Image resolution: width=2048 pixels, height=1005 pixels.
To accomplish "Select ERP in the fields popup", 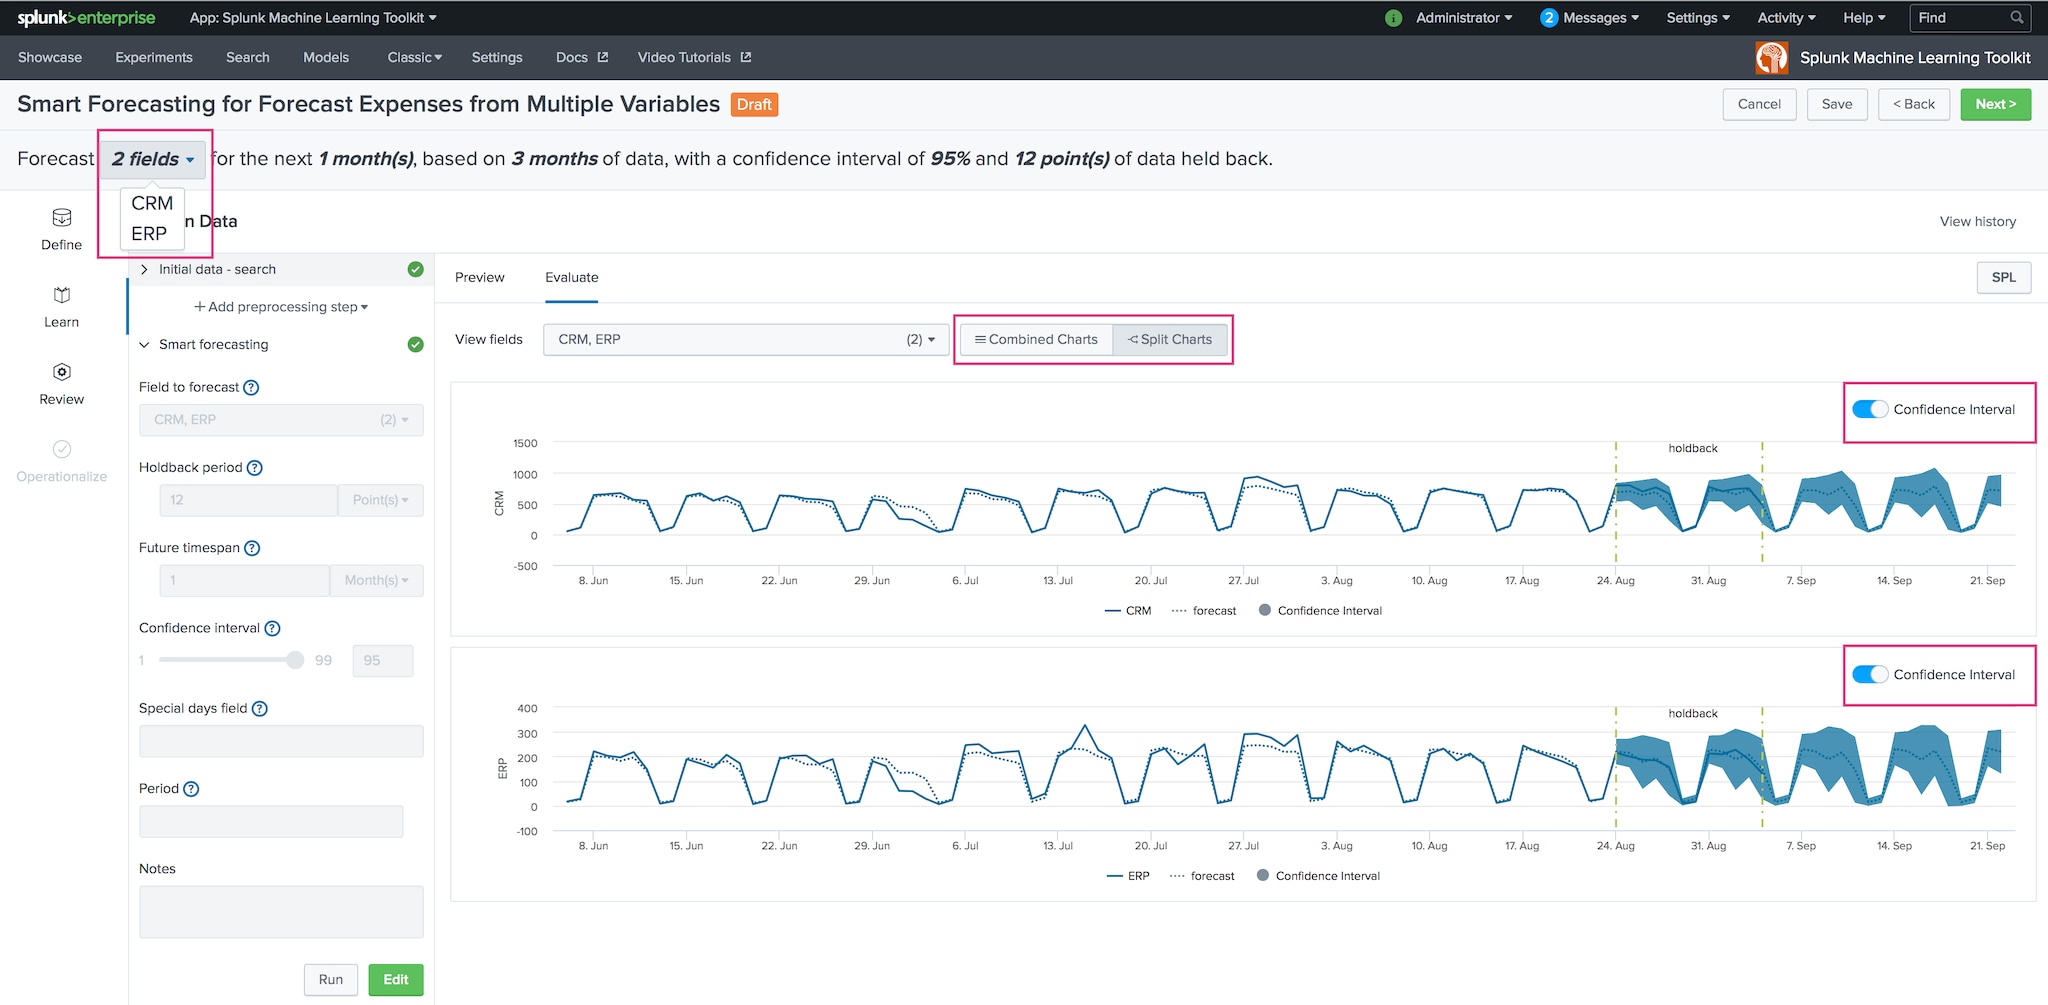I will [x=149, y=234].
